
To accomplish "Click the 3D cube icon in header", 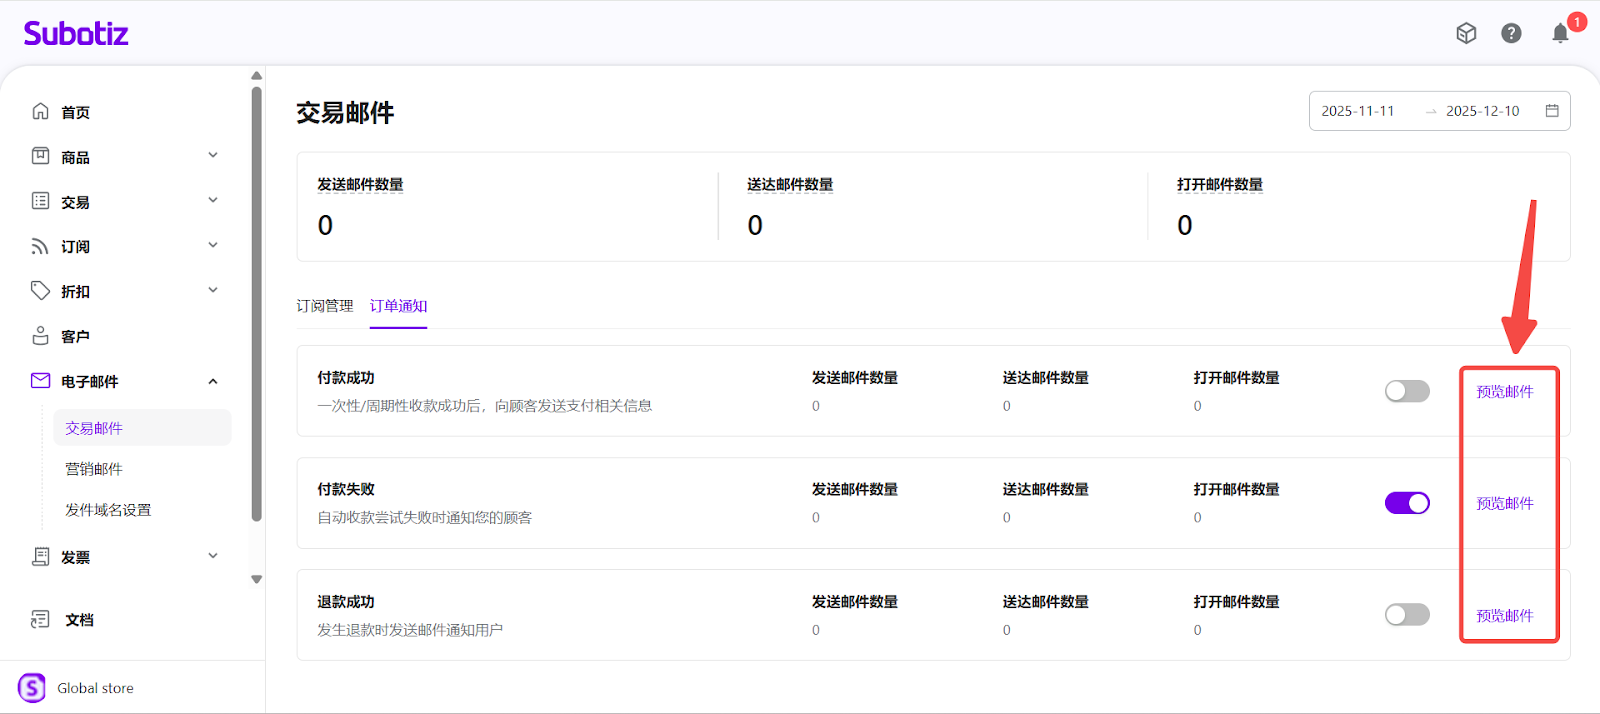I will click(x=1466, y=34).
